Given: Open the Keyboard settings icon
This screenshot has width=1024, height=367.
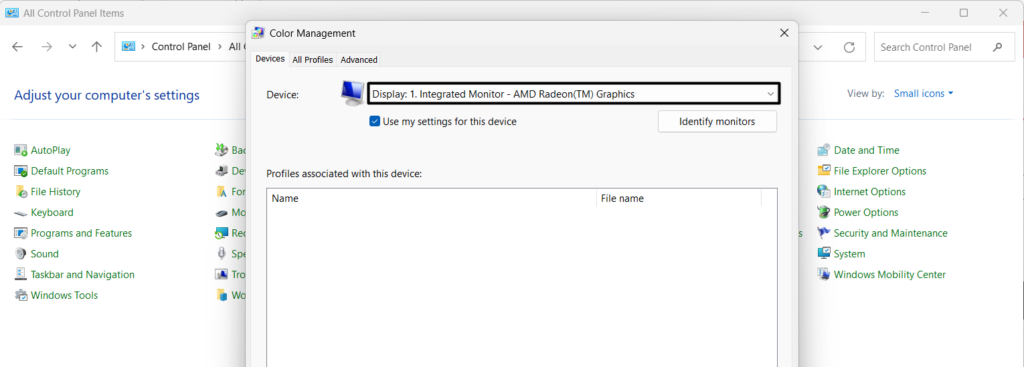Looking at the screenshot, I should 20,213.
